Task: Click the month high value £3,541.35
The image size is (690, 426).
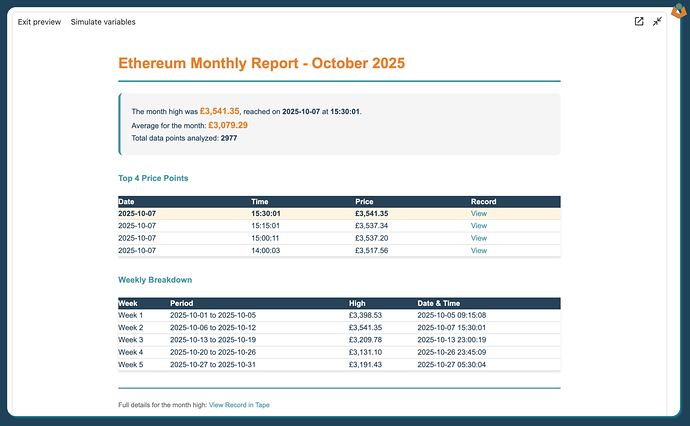Action: click(x=219, y=111)
